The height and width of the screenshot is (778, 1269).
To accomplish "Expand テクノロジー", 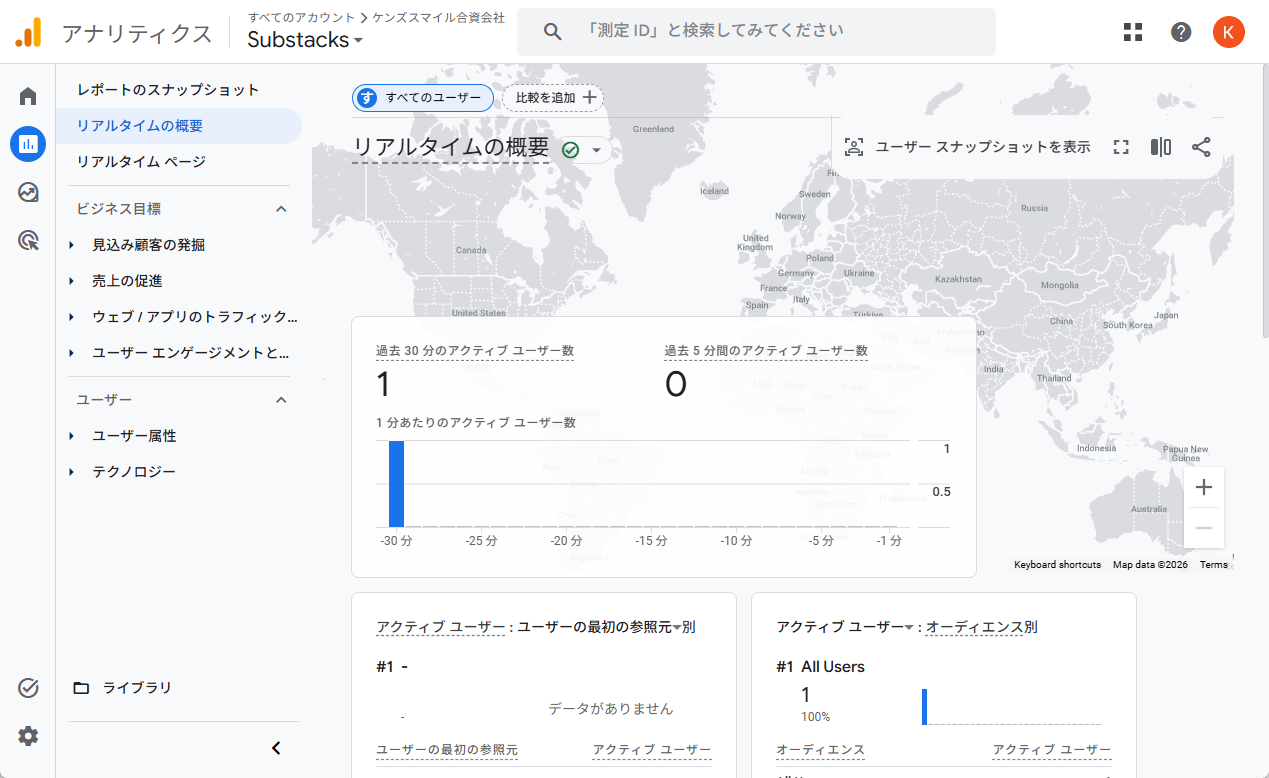I will click(72, 472).
